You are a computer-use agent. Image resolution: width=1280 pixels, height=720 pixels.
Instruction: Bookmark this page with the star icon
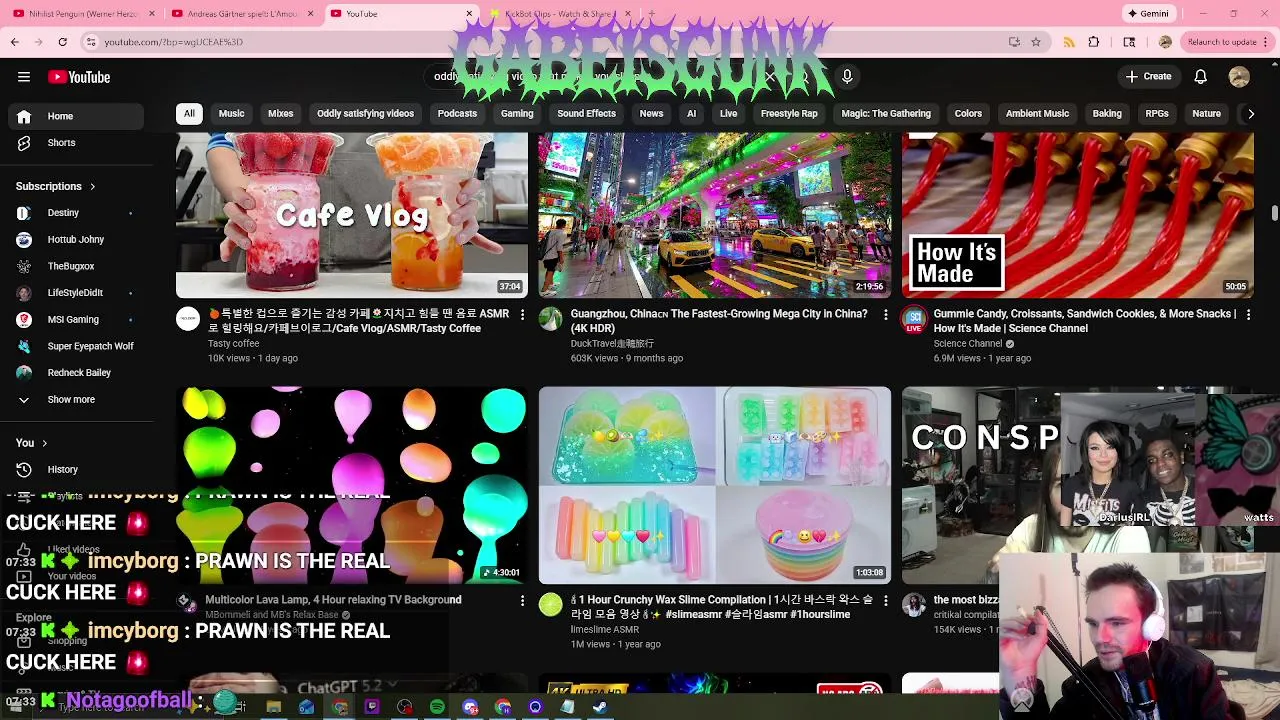tap(1036, 42)
